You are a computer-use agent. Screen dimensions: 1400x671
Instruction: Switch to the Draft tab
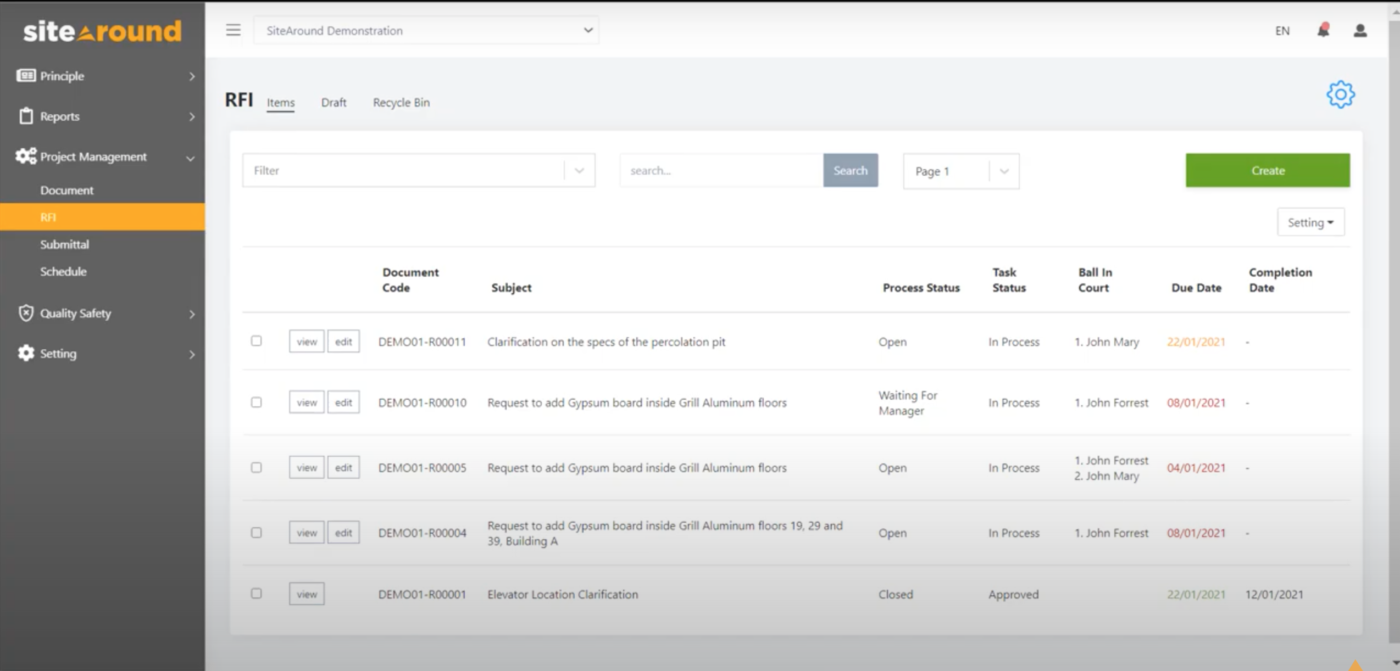[x=334, y=102]
